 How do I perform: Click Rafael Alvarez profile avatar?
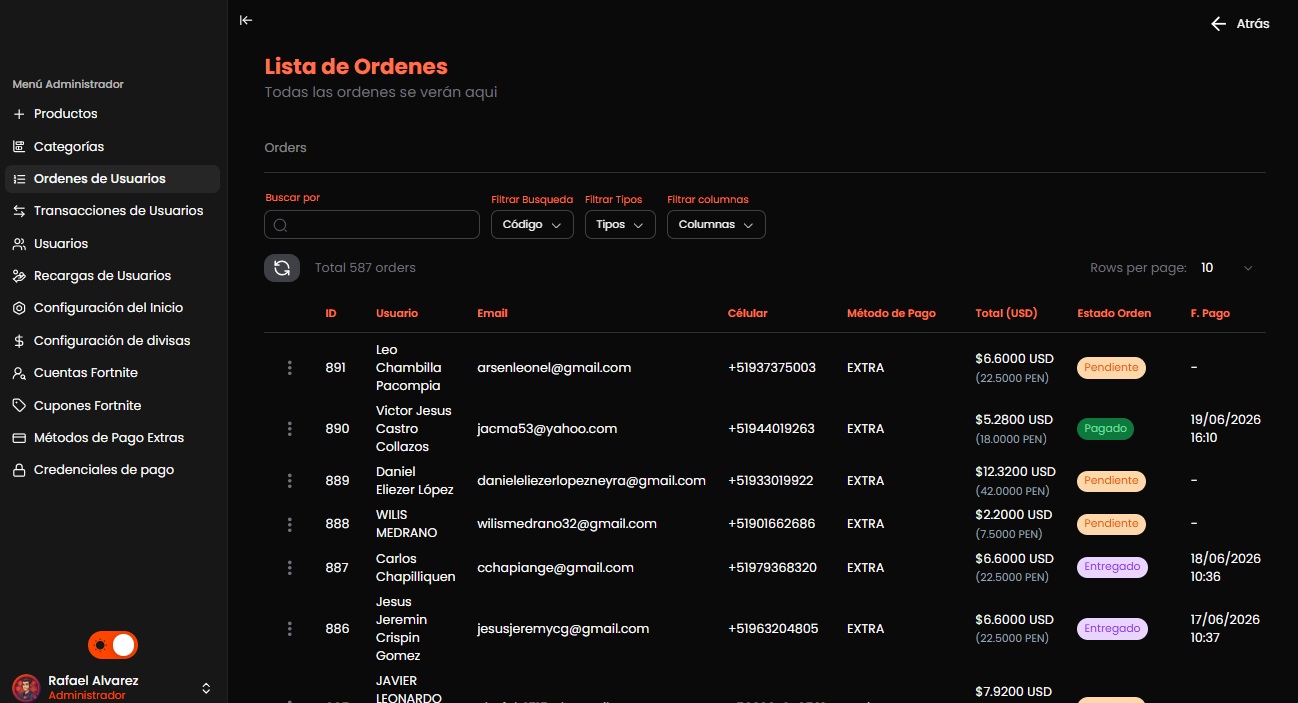(26, 688)
